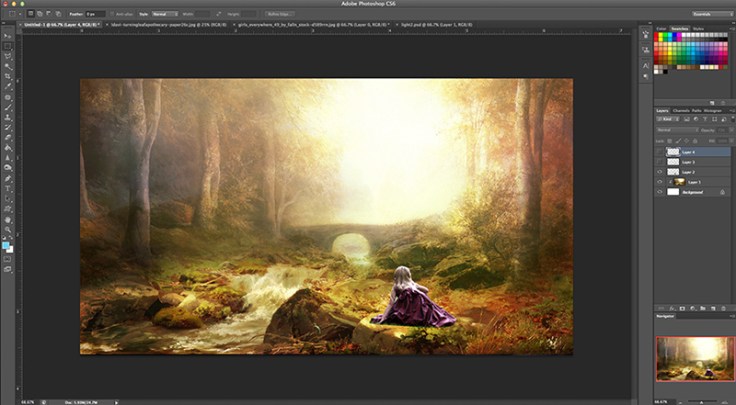Select the Rectangular Marquee tool

[8, 46]
